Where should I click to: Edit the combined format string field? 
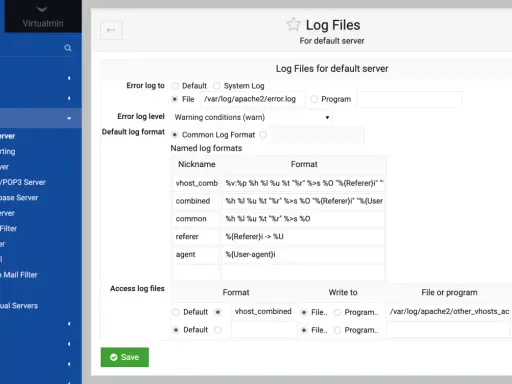pos(303,201)
